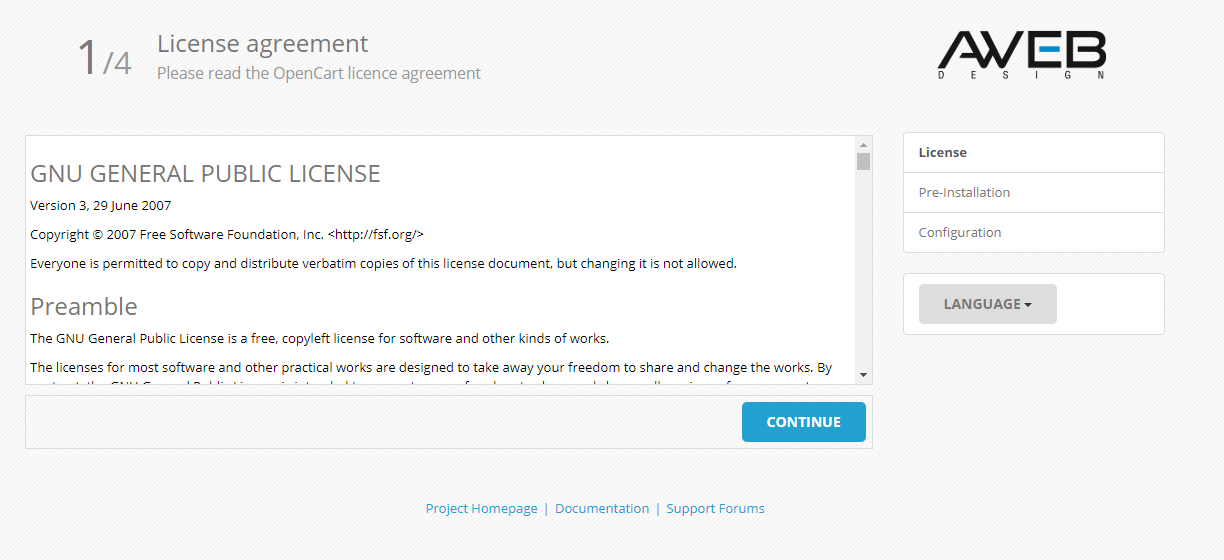This screenshot has width=1224, height=560.
Task: Click the GNU GENERAL PUBLIC LICENSE heading
Action: 205,174
